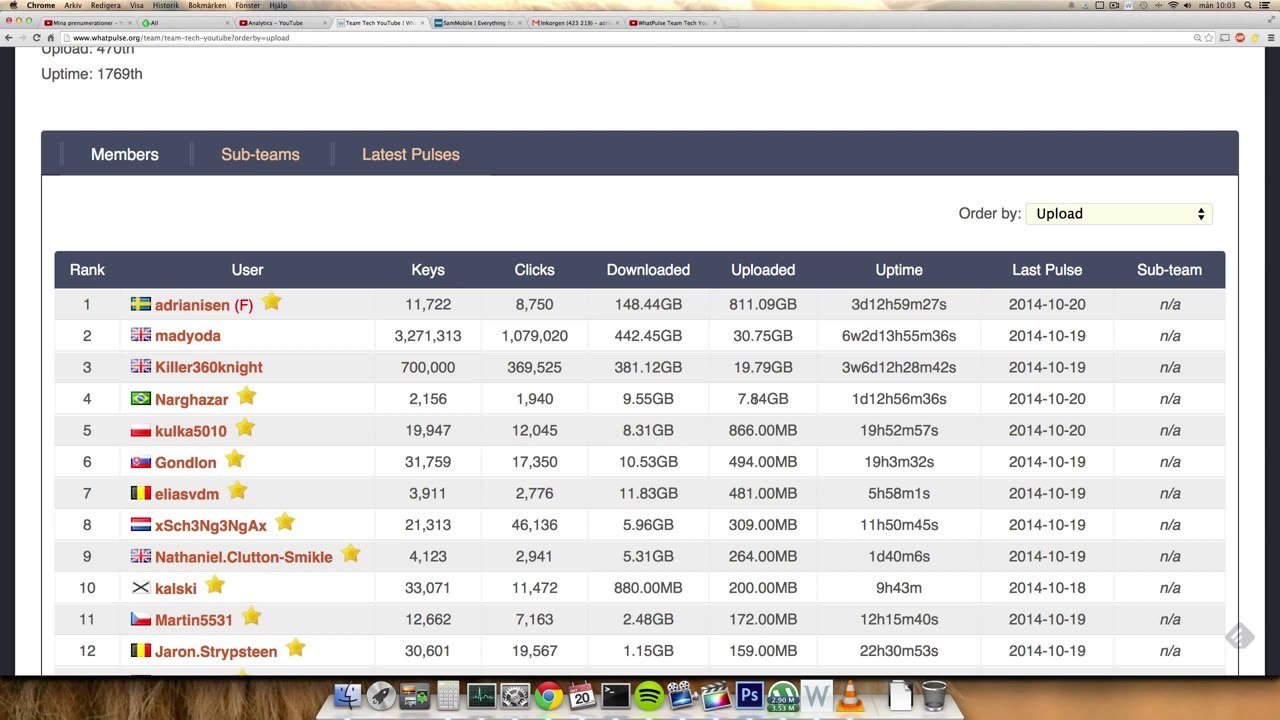Open Killer360knight's profile link
Screen dimensions: 1280x720
click(x=209, y=368)
